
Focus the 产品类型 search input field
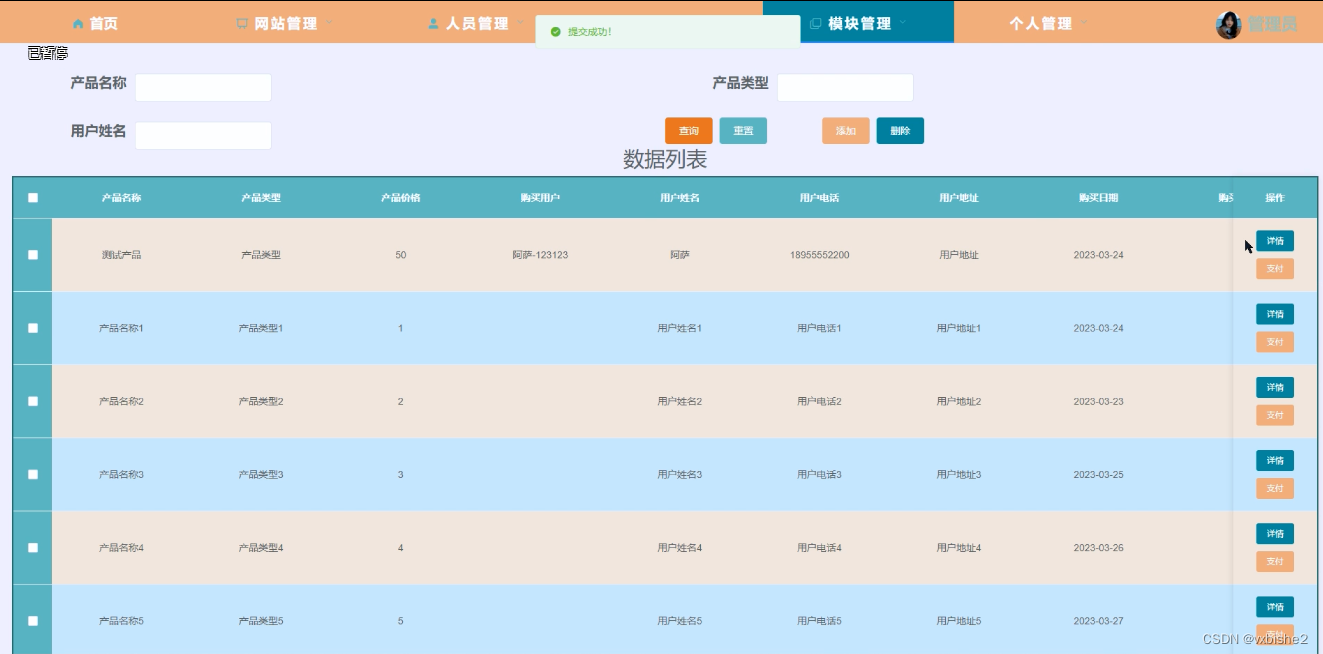click(845, 88)
